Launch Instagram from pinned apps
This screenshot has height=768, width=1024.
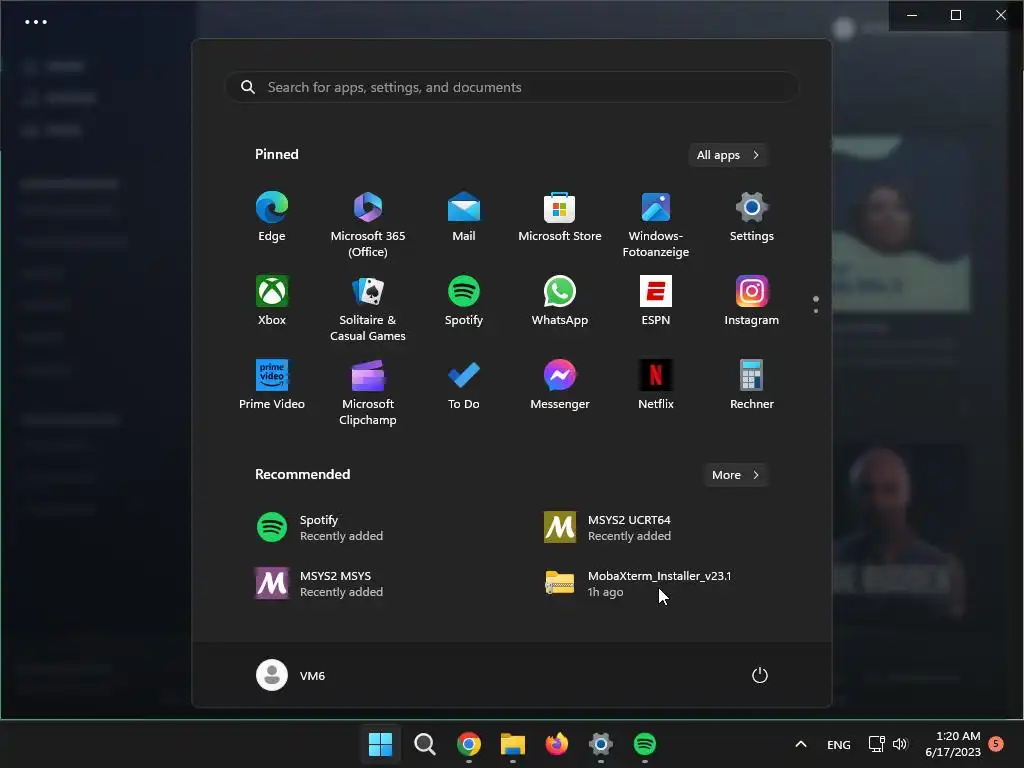[x=752, y=301]
